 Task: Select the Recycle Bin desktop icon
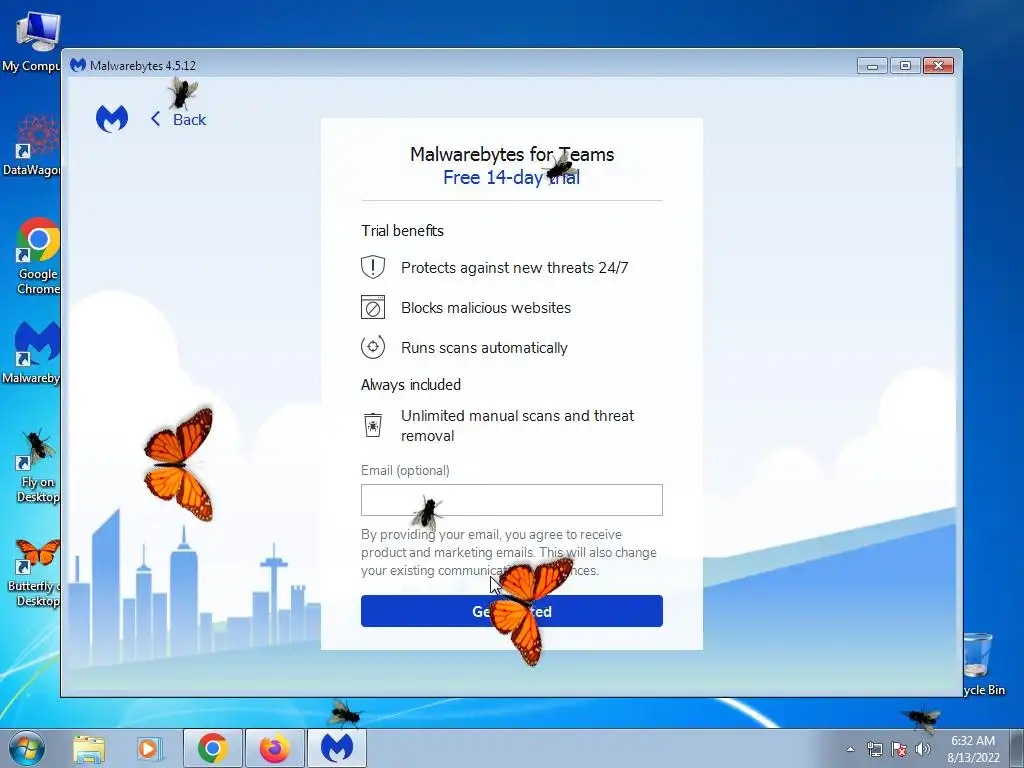984,665
